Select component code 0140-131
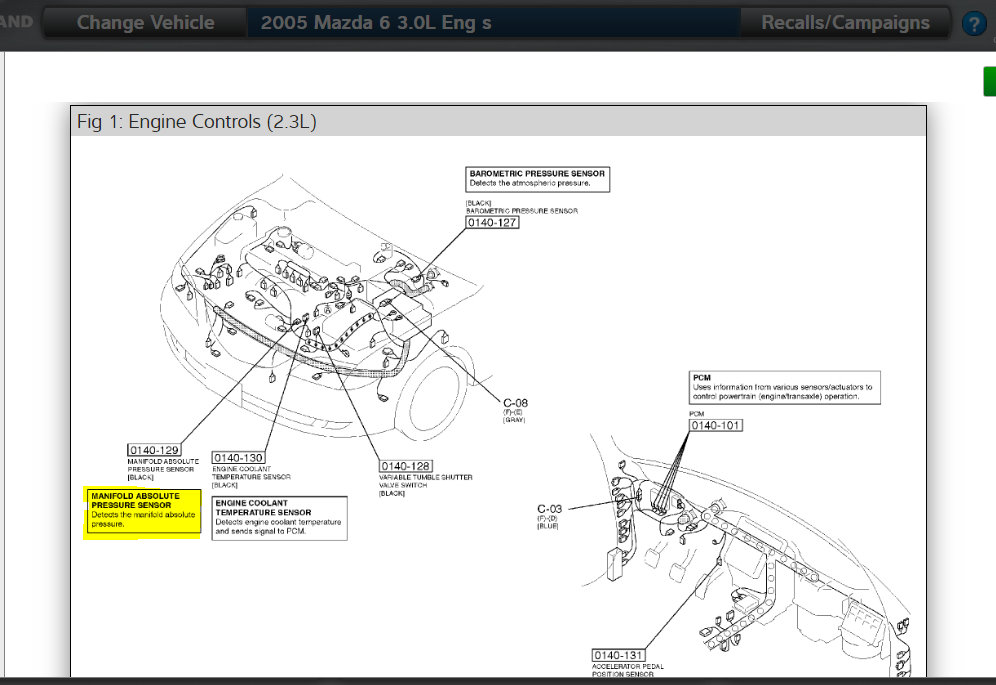This screenshot has height=685, width=996. (x=619, y=654)
